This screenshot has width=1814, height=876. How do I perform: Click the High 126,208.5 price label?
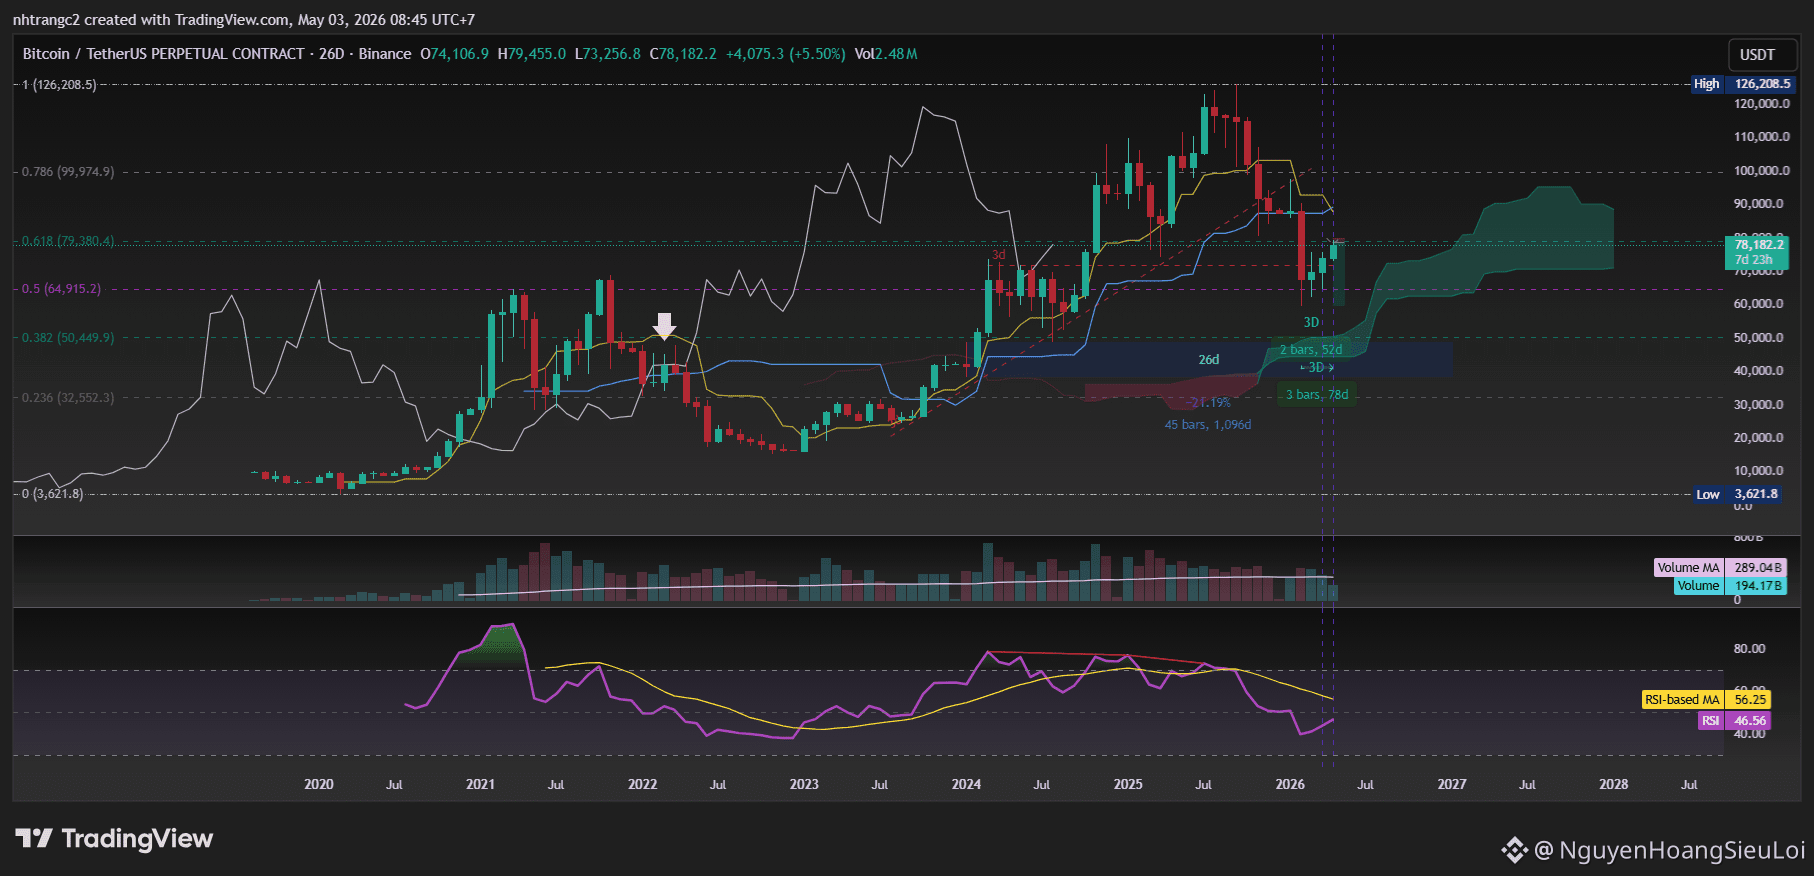[x=1741, y=84]
